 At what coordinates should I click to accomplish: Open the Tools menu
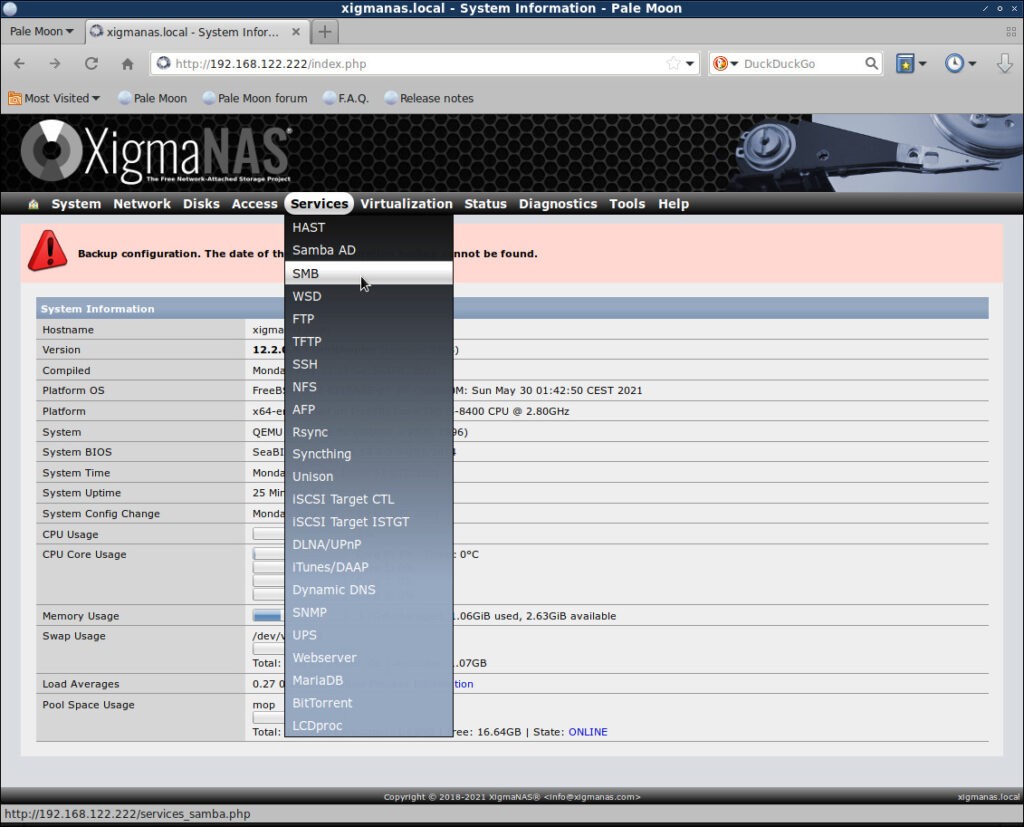(x=627, y=204)
